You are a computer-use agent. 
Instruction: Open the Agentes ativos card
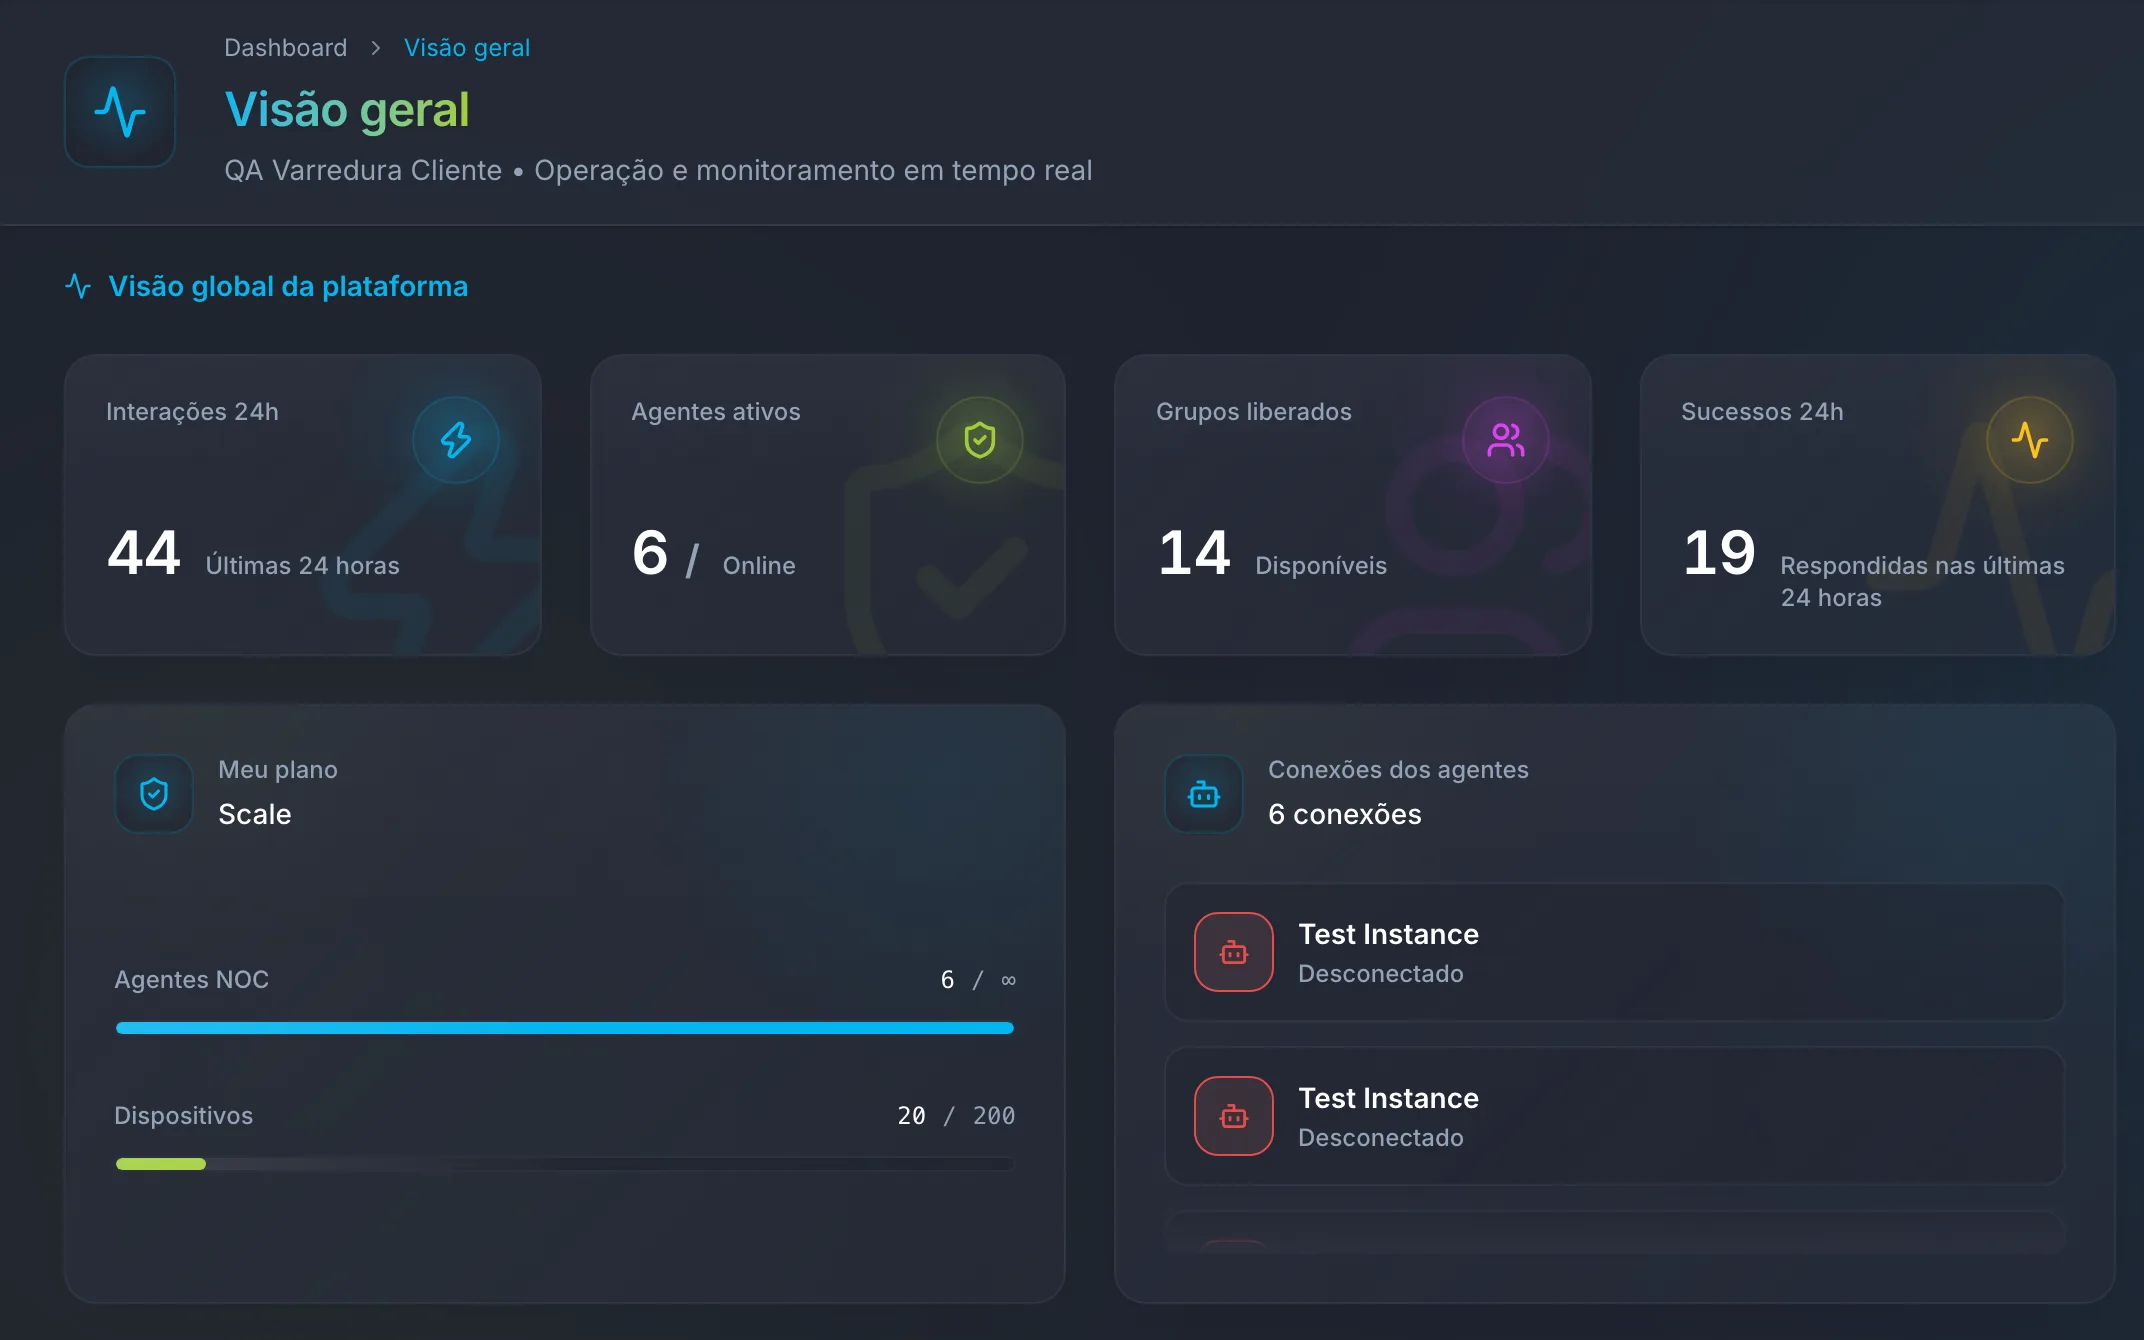828,505
